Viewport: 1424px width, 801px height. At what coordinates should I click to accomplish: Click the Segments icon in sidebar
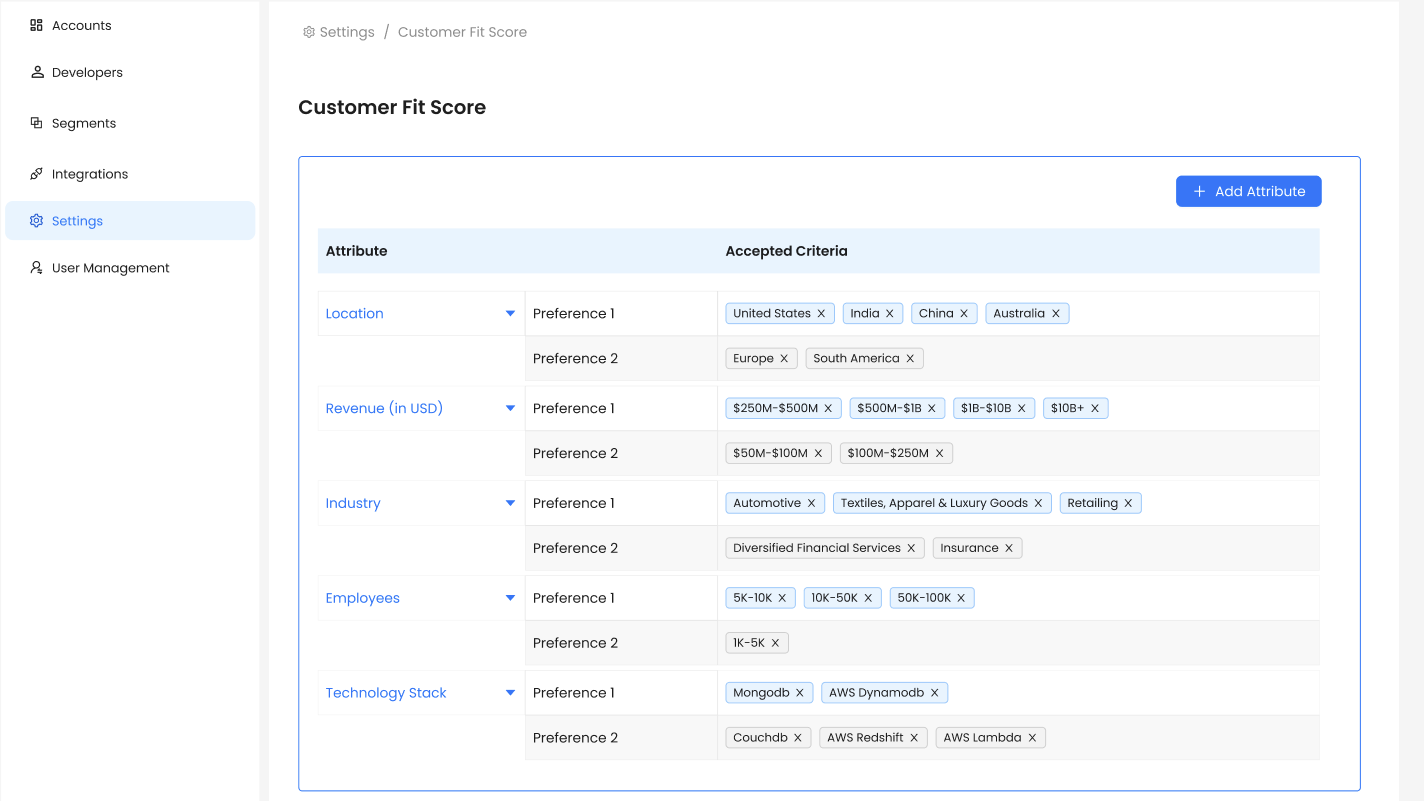click(37, 123)
